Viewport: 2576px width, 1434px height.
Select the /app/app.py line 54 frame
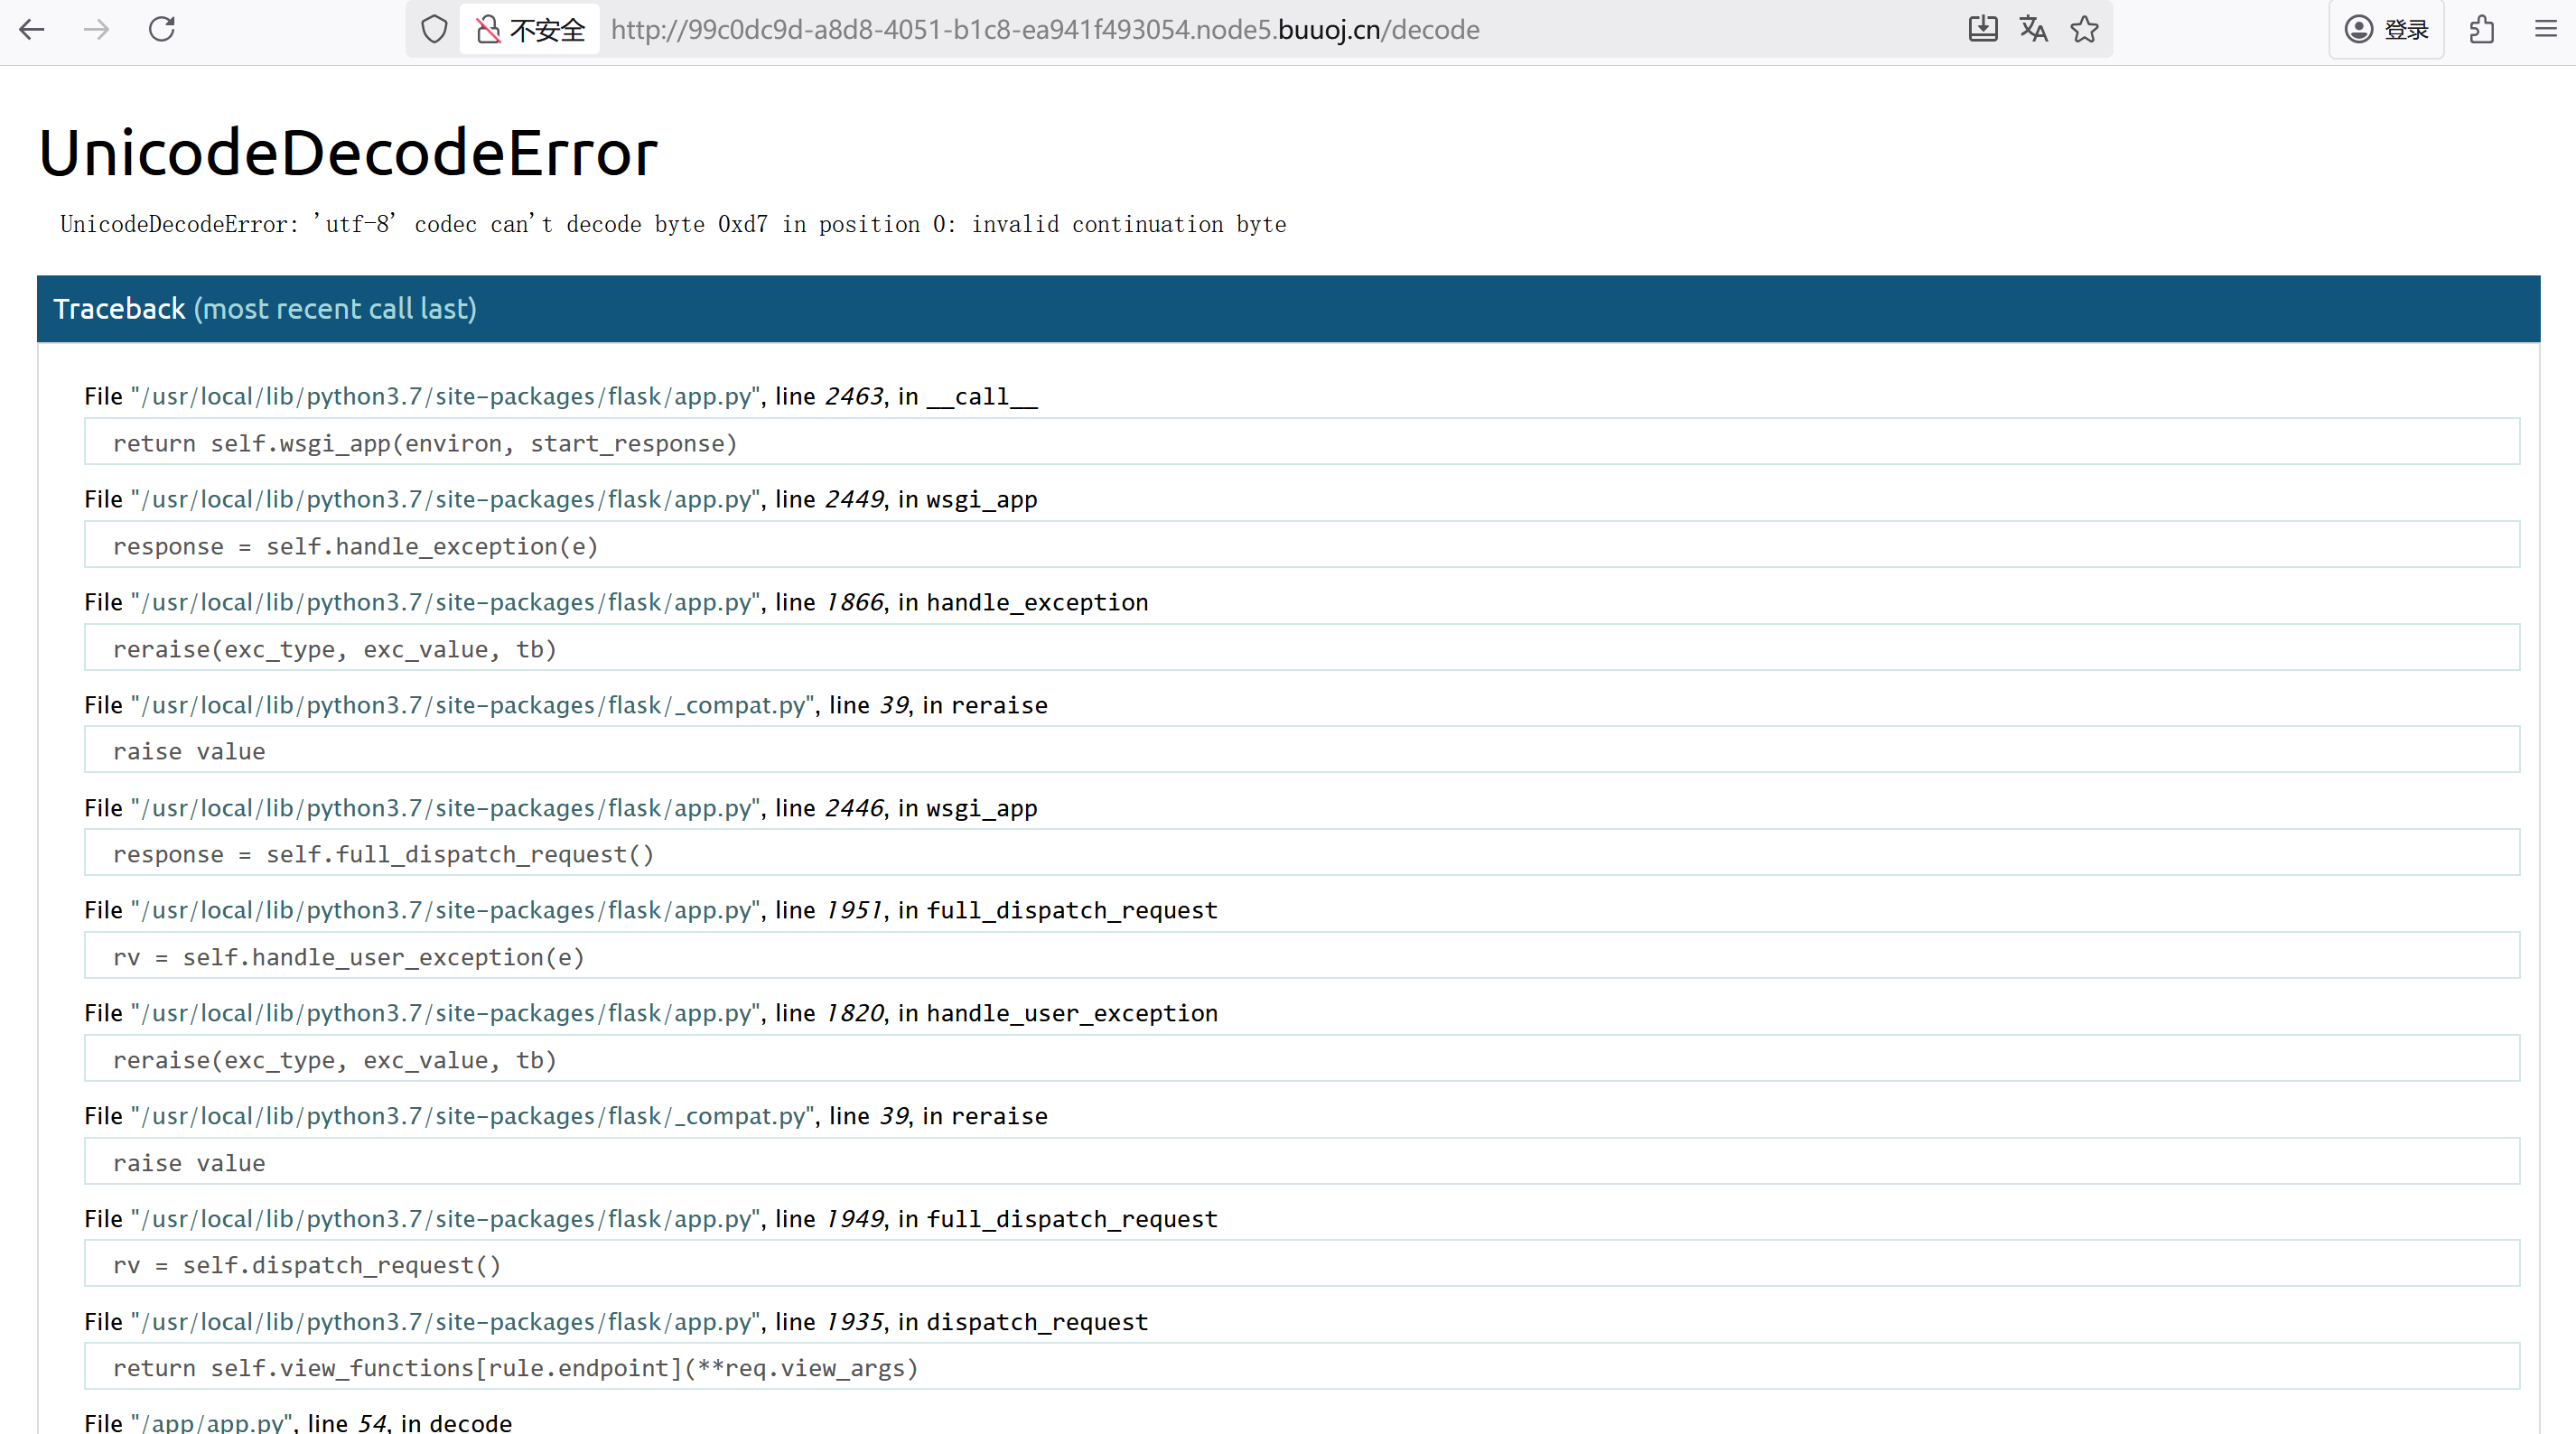298,1421
